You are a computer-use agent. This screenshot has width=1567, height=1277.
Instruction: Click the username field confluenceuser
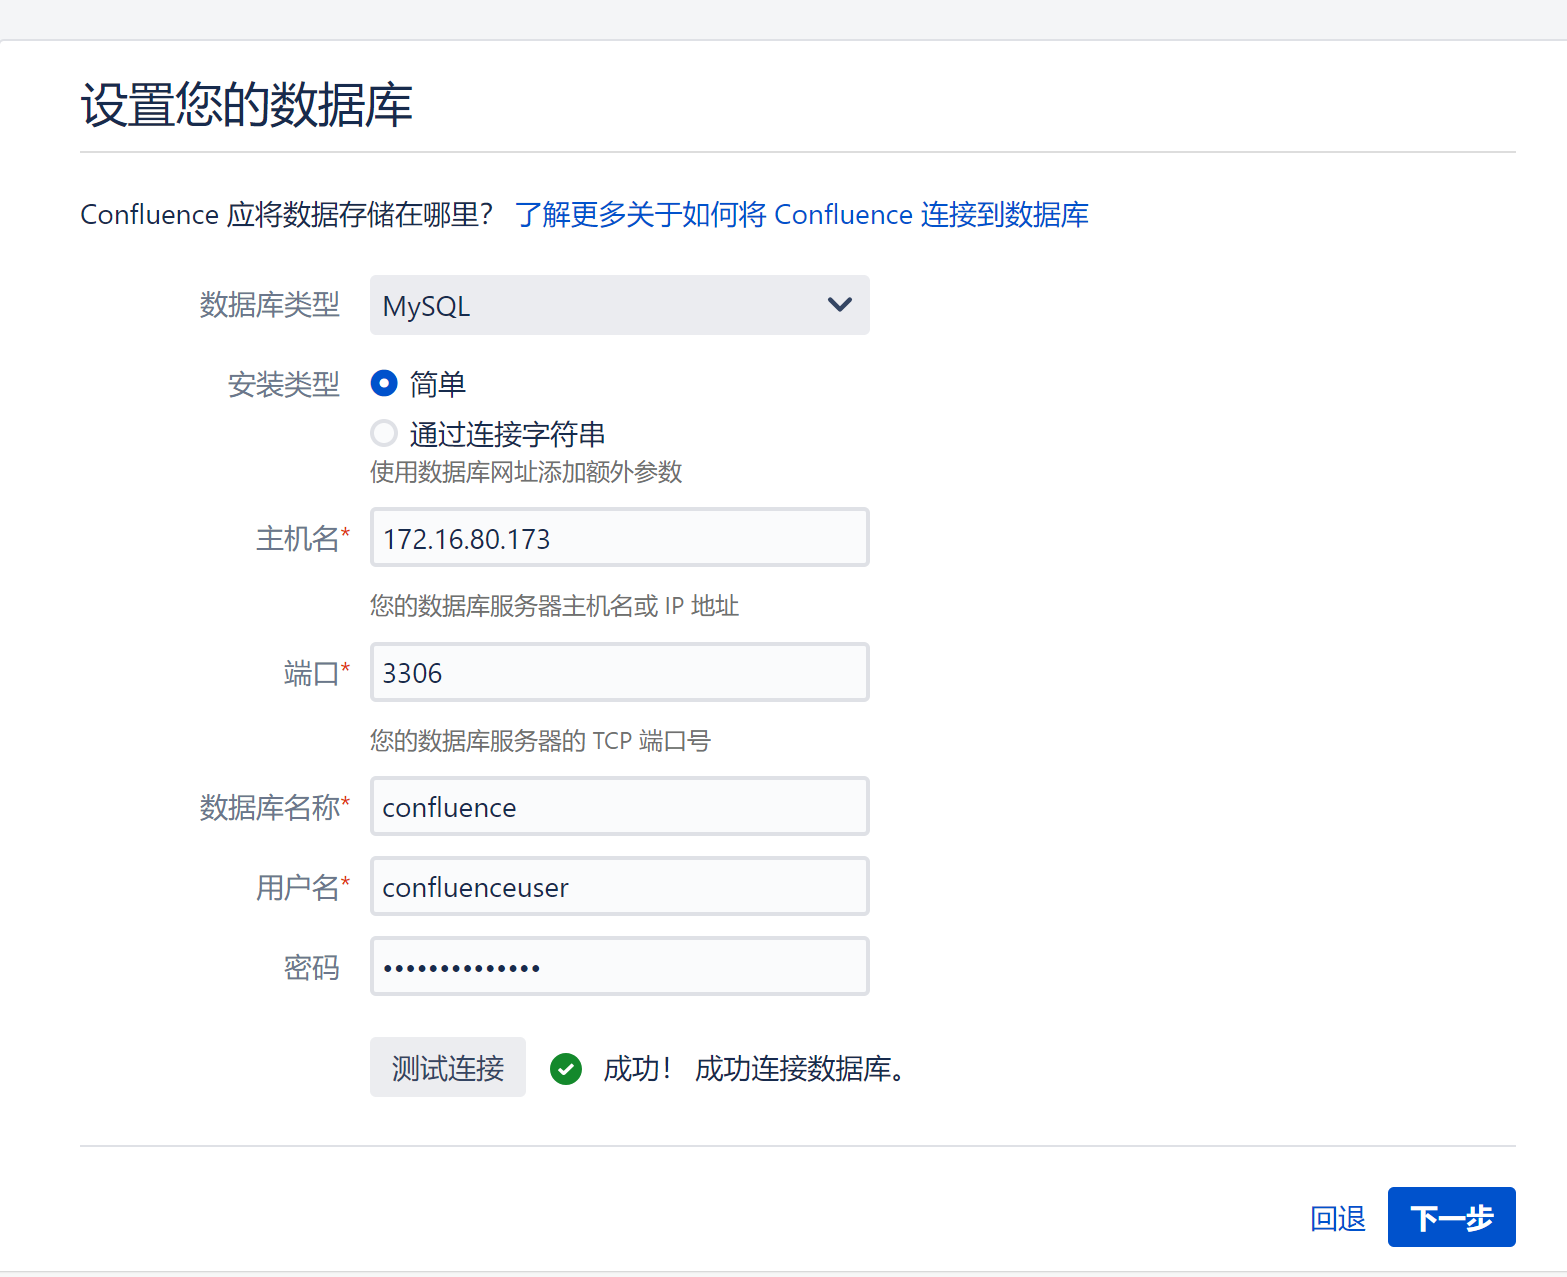tap(619, 886)
